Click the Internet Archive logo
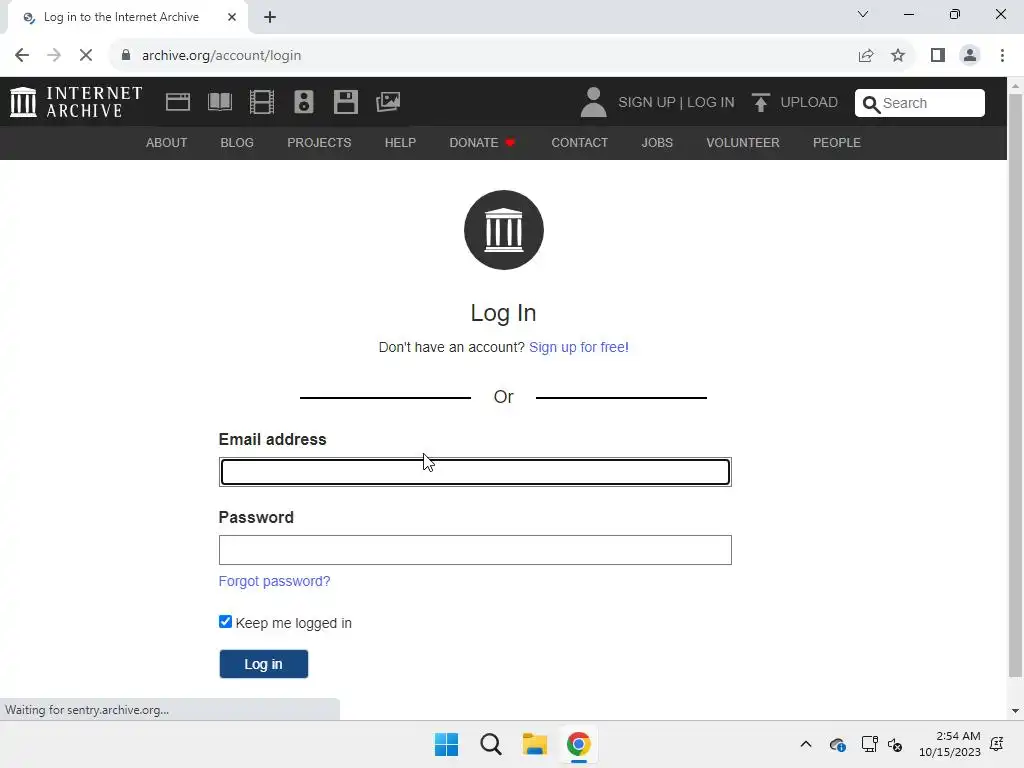This screenshot has width=1024, height=768. tap(76, 102)
